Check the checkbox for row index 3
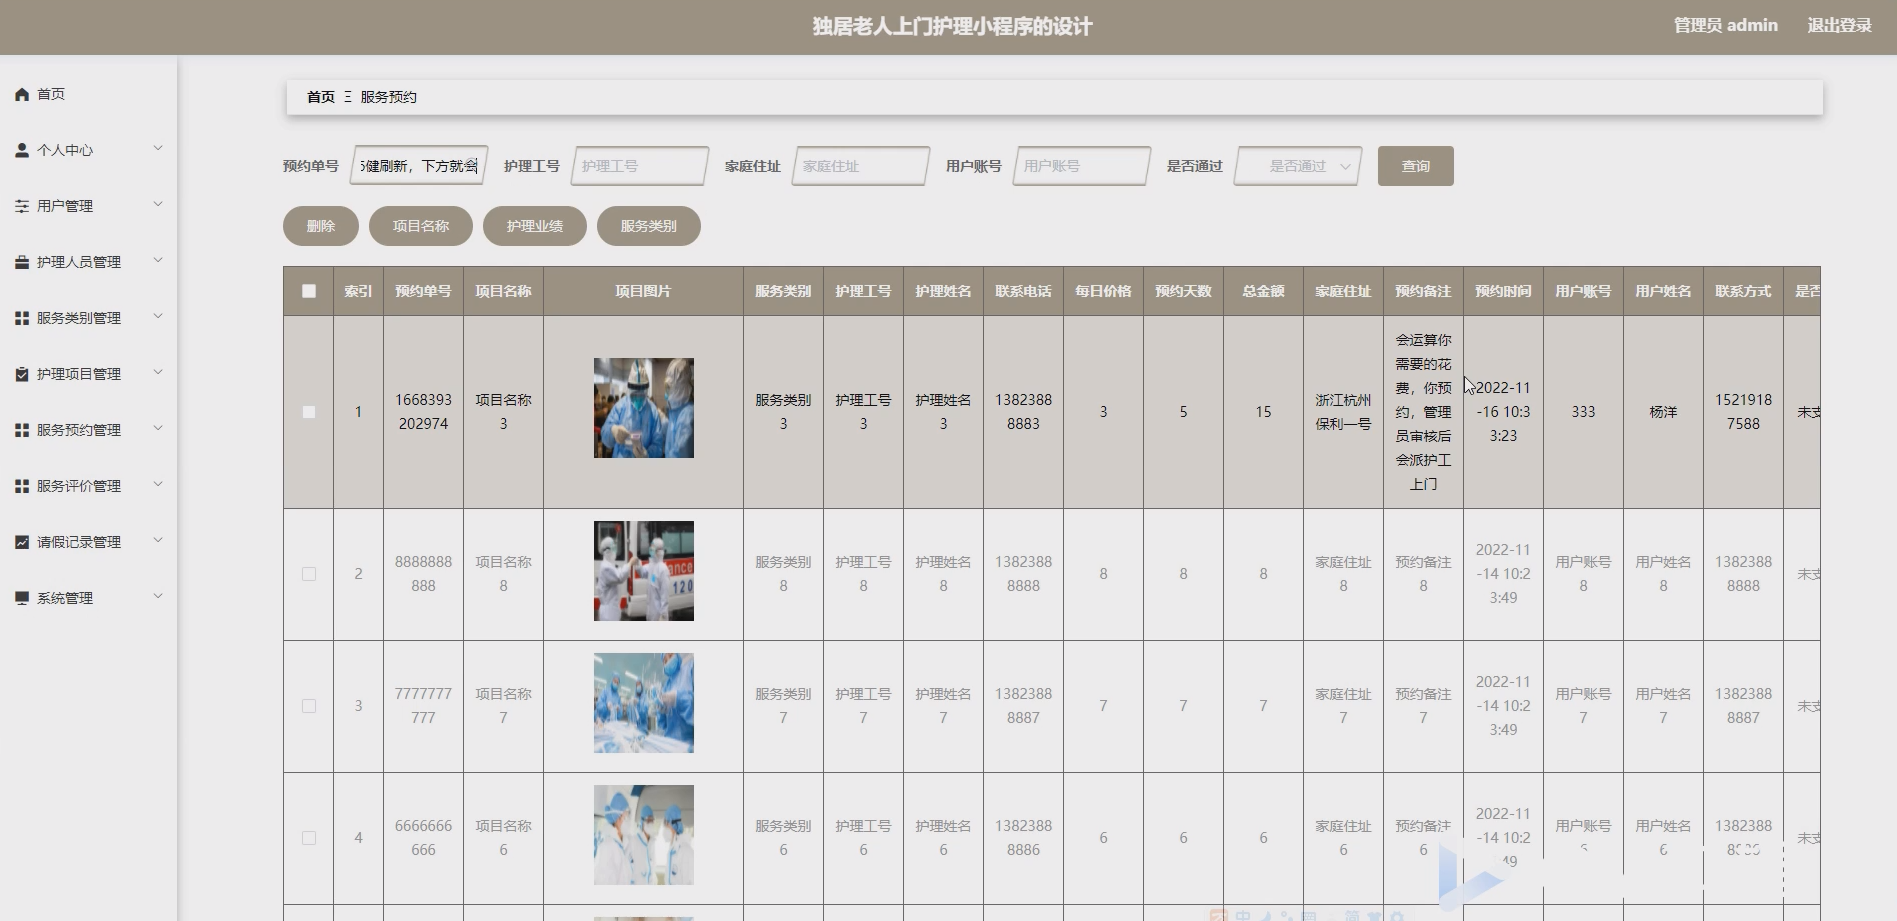Image resolution: width=1897 pixels, height=921 pixels. (x=309, y=706)
